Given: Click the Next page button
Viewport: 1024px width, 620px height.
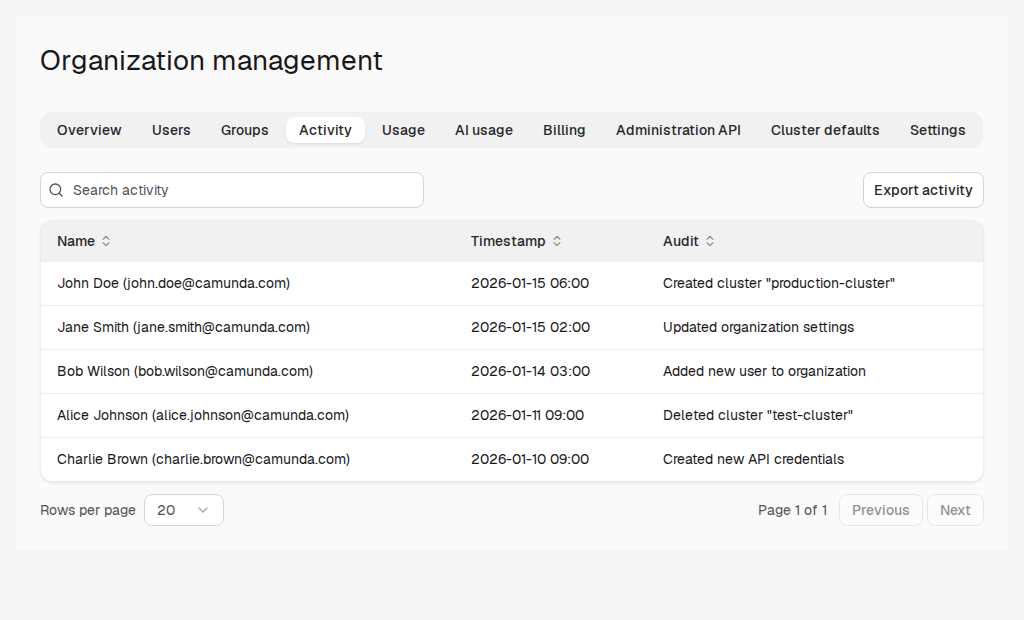Looking at the screenshot, I should 955,510.
